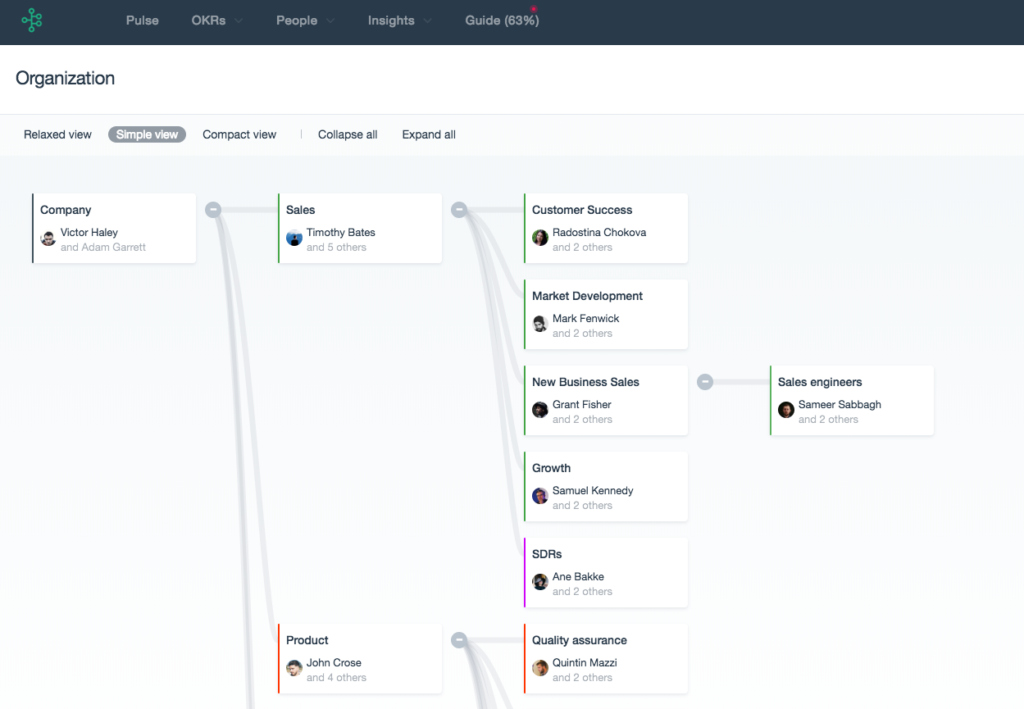
Task: Click 'and Adam Garrett' text
Action: click(x=103, y=247)
